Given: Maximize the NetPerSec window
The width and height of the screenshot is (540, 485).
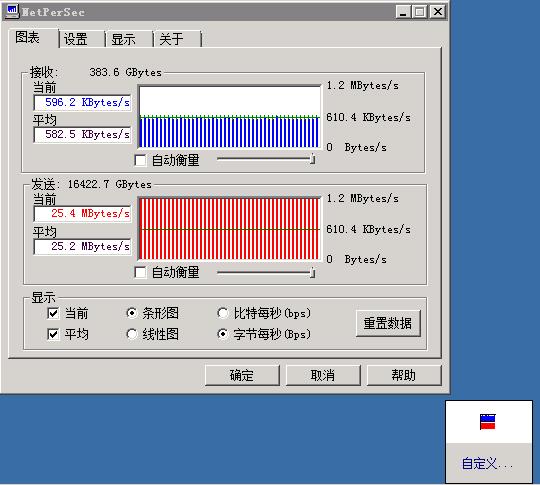Looking at the screenshot, I should [x=419, y=12].
